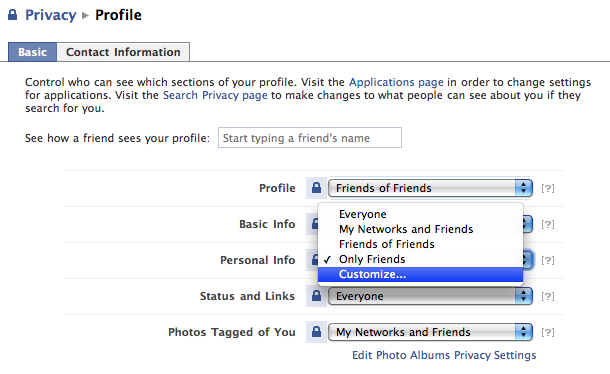Open the help [?] for Basic Info
The image size is (610, 374).
[548, 224]
